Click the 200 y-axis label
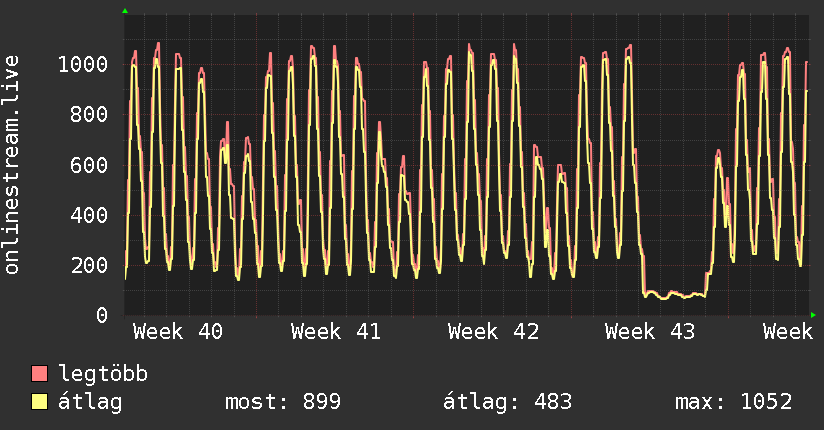824x430 pixels. point(89,265)
